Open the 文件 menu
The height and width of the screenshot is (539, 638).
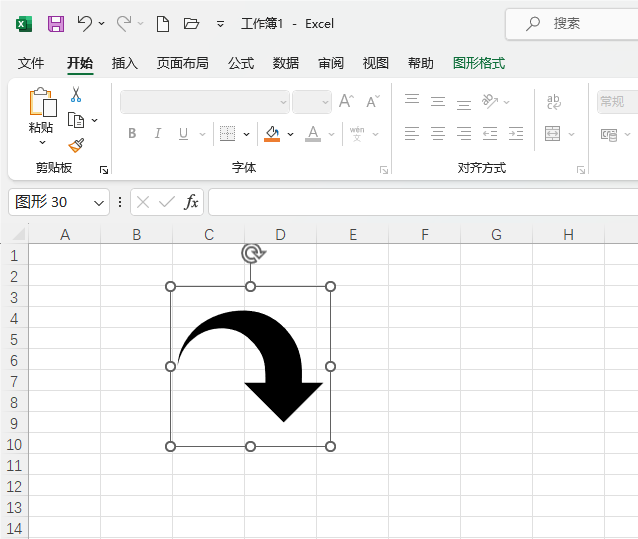point(31,63)
